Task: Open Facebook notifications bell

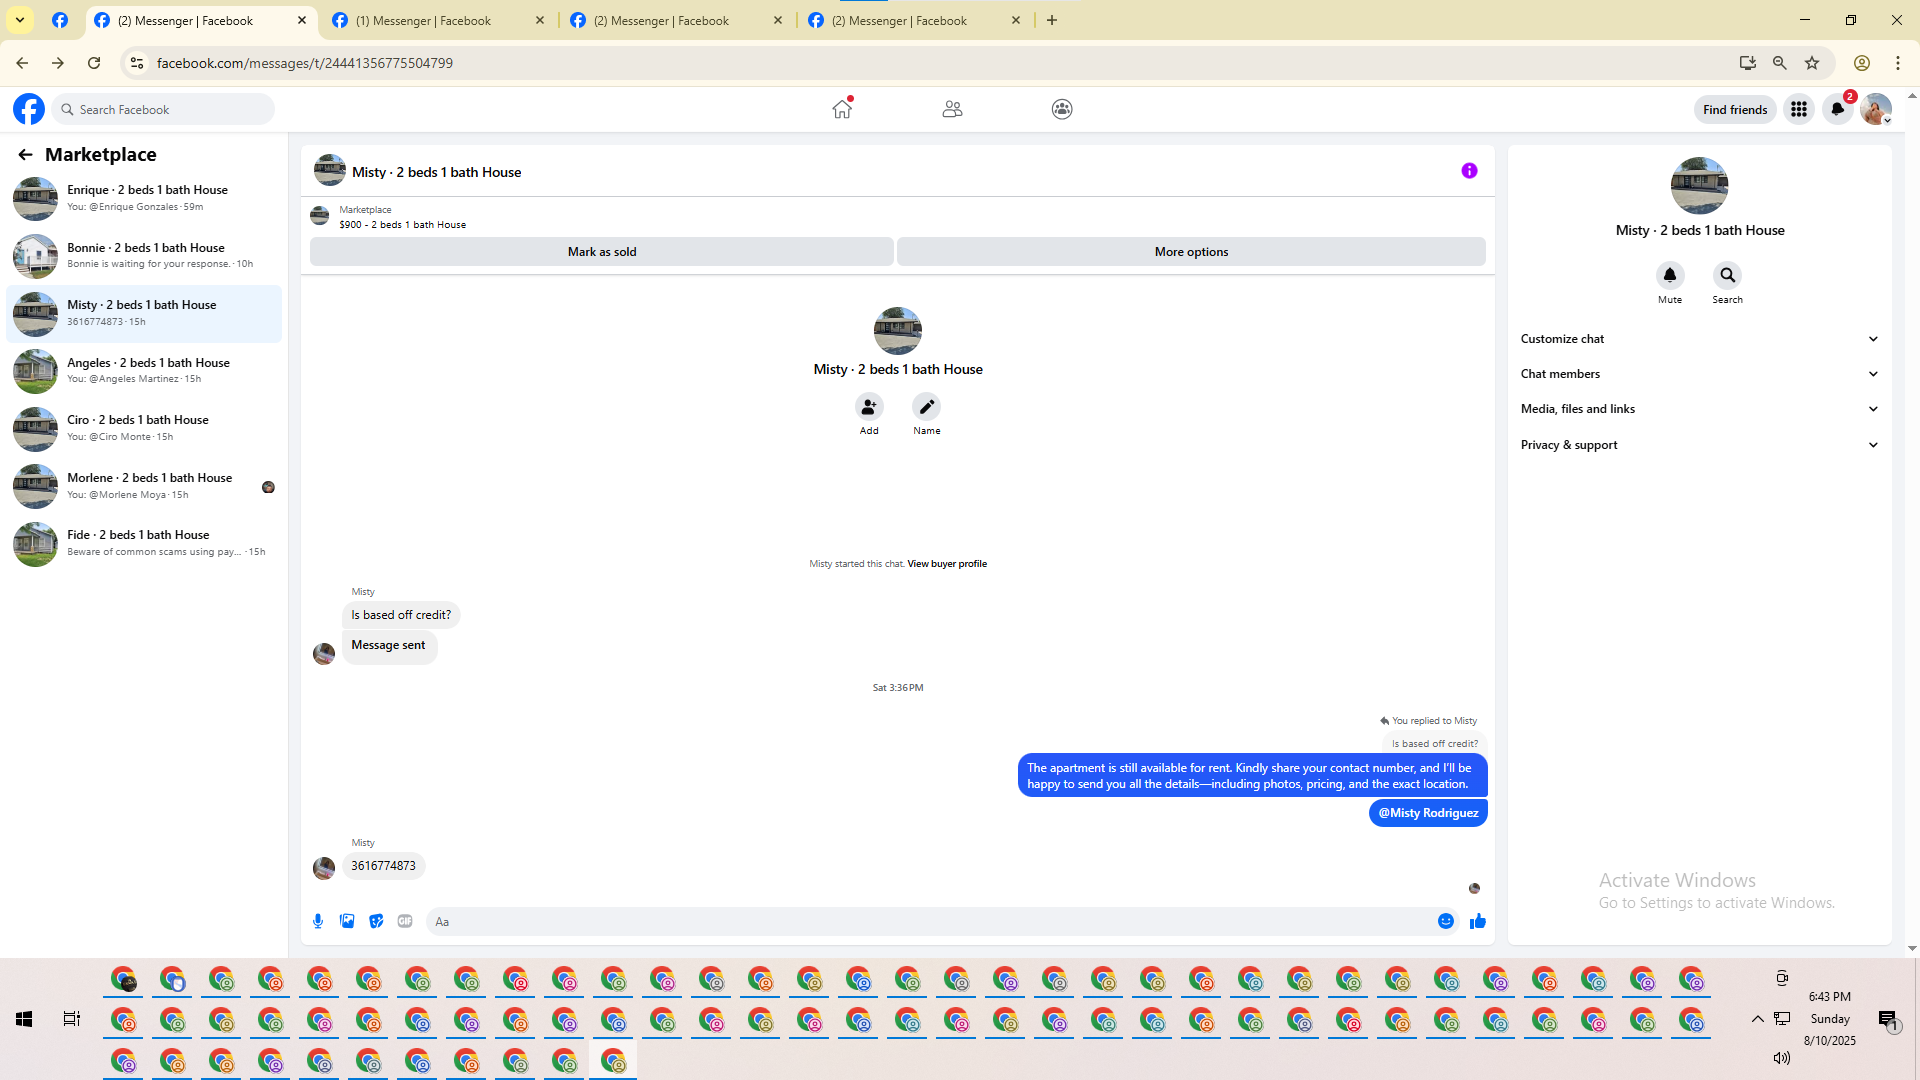Action: 1837,109
